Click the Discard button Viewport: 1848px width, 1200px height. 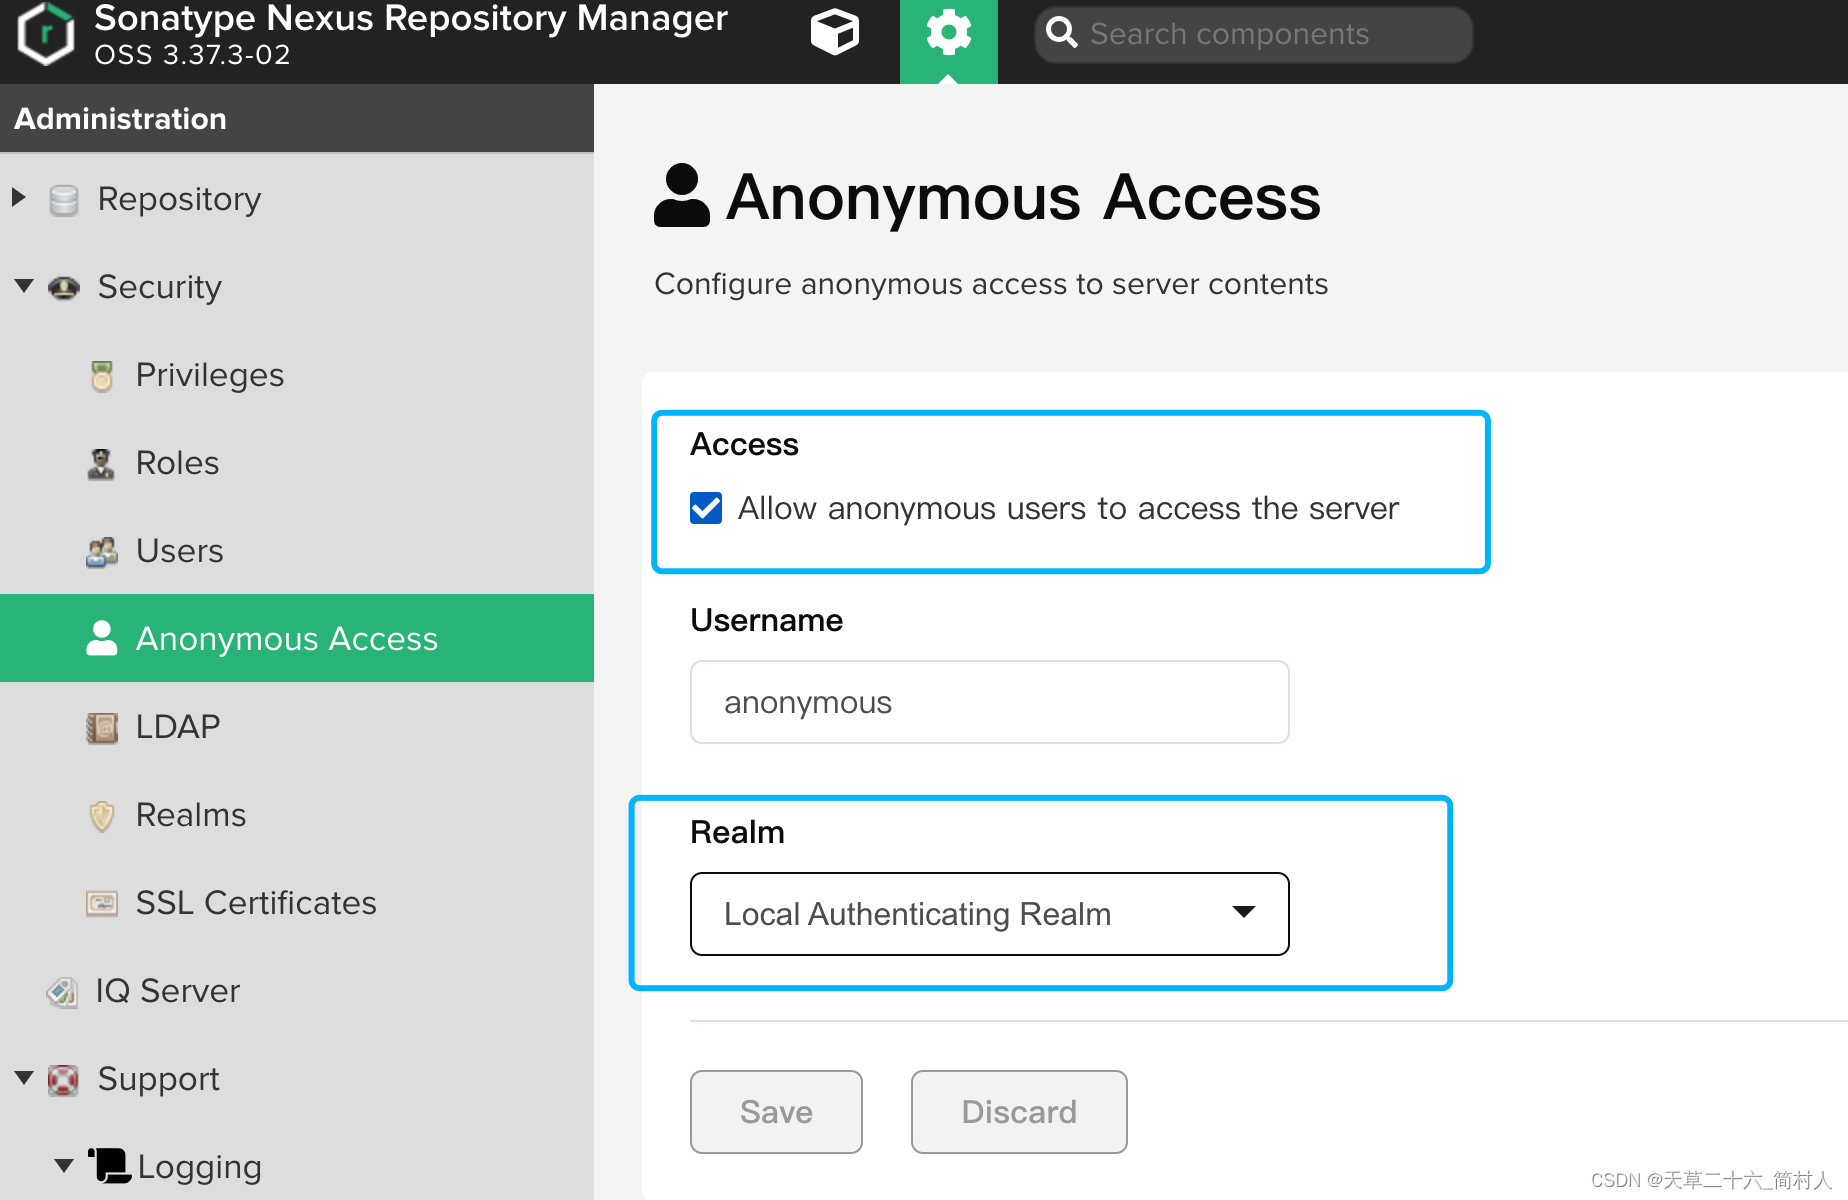1018,1111
